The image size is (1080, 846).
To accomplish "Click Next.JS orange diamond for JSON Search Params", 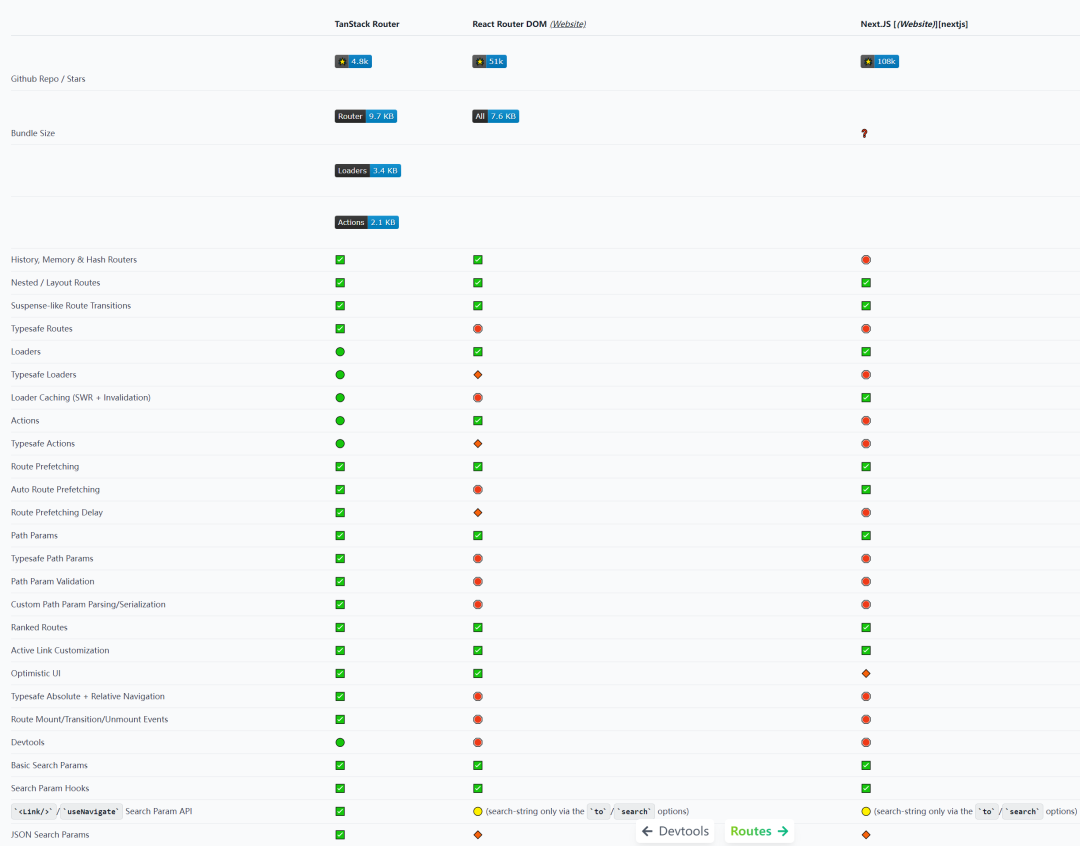I will (x=866, y=835).
